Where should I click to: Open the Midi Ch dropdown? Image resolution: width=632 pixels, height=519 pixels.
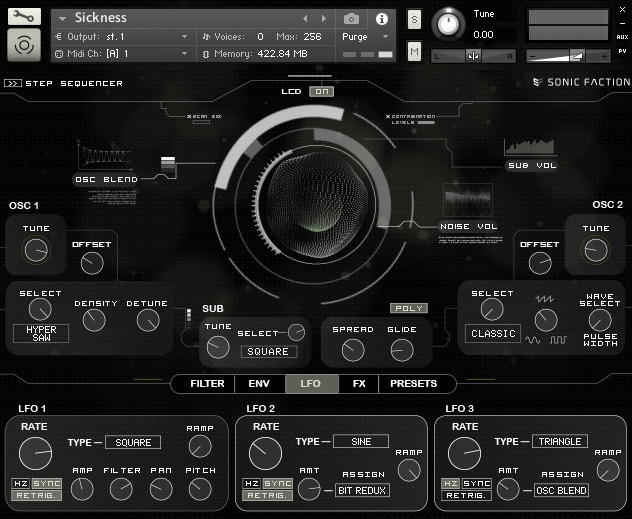click(x=124, y=54)
